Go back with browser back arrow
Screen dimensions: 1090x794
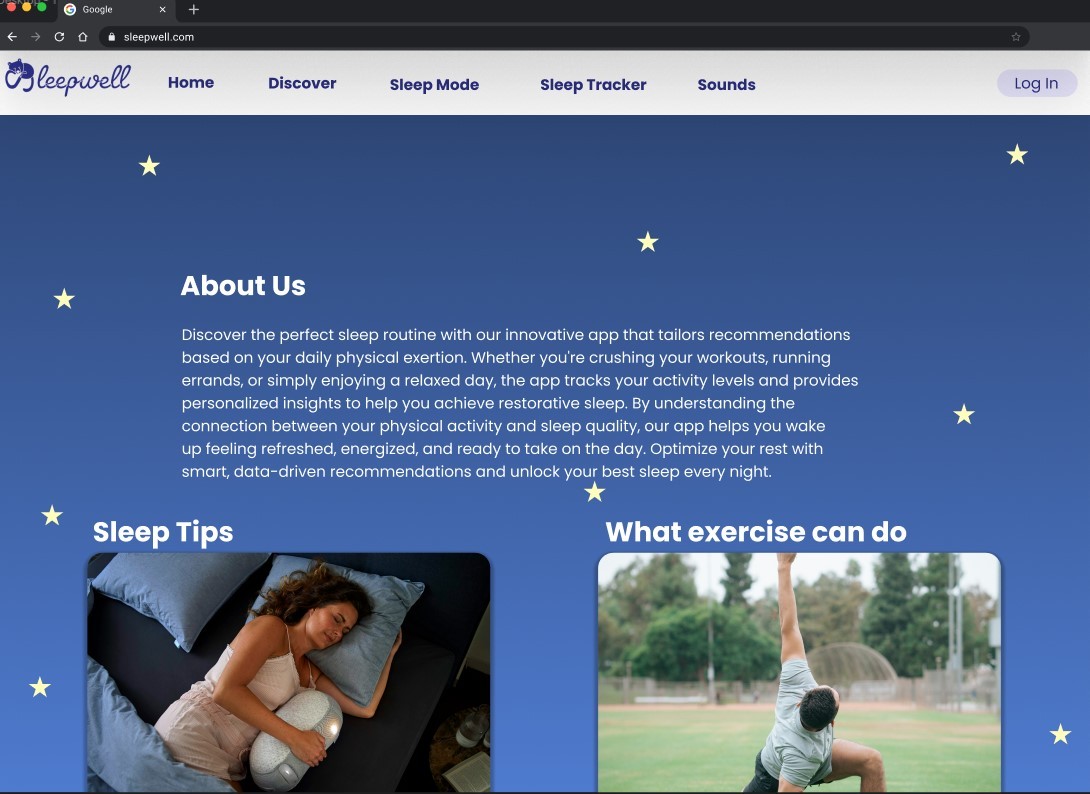(x=12, y=37)
